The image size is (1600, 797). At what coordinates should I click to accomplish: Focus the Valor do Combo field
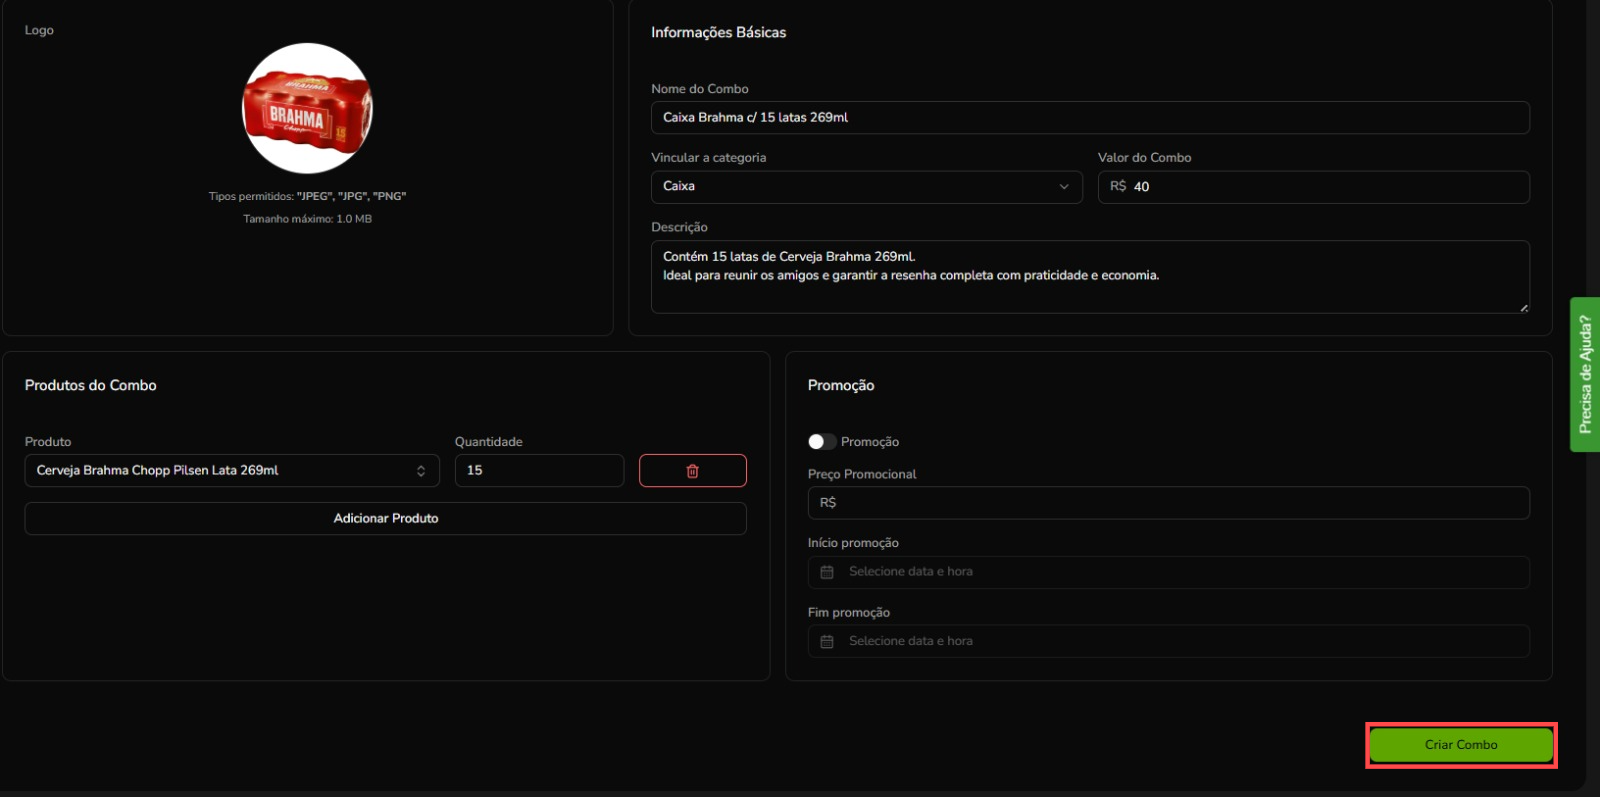(x=1314, y=187)
